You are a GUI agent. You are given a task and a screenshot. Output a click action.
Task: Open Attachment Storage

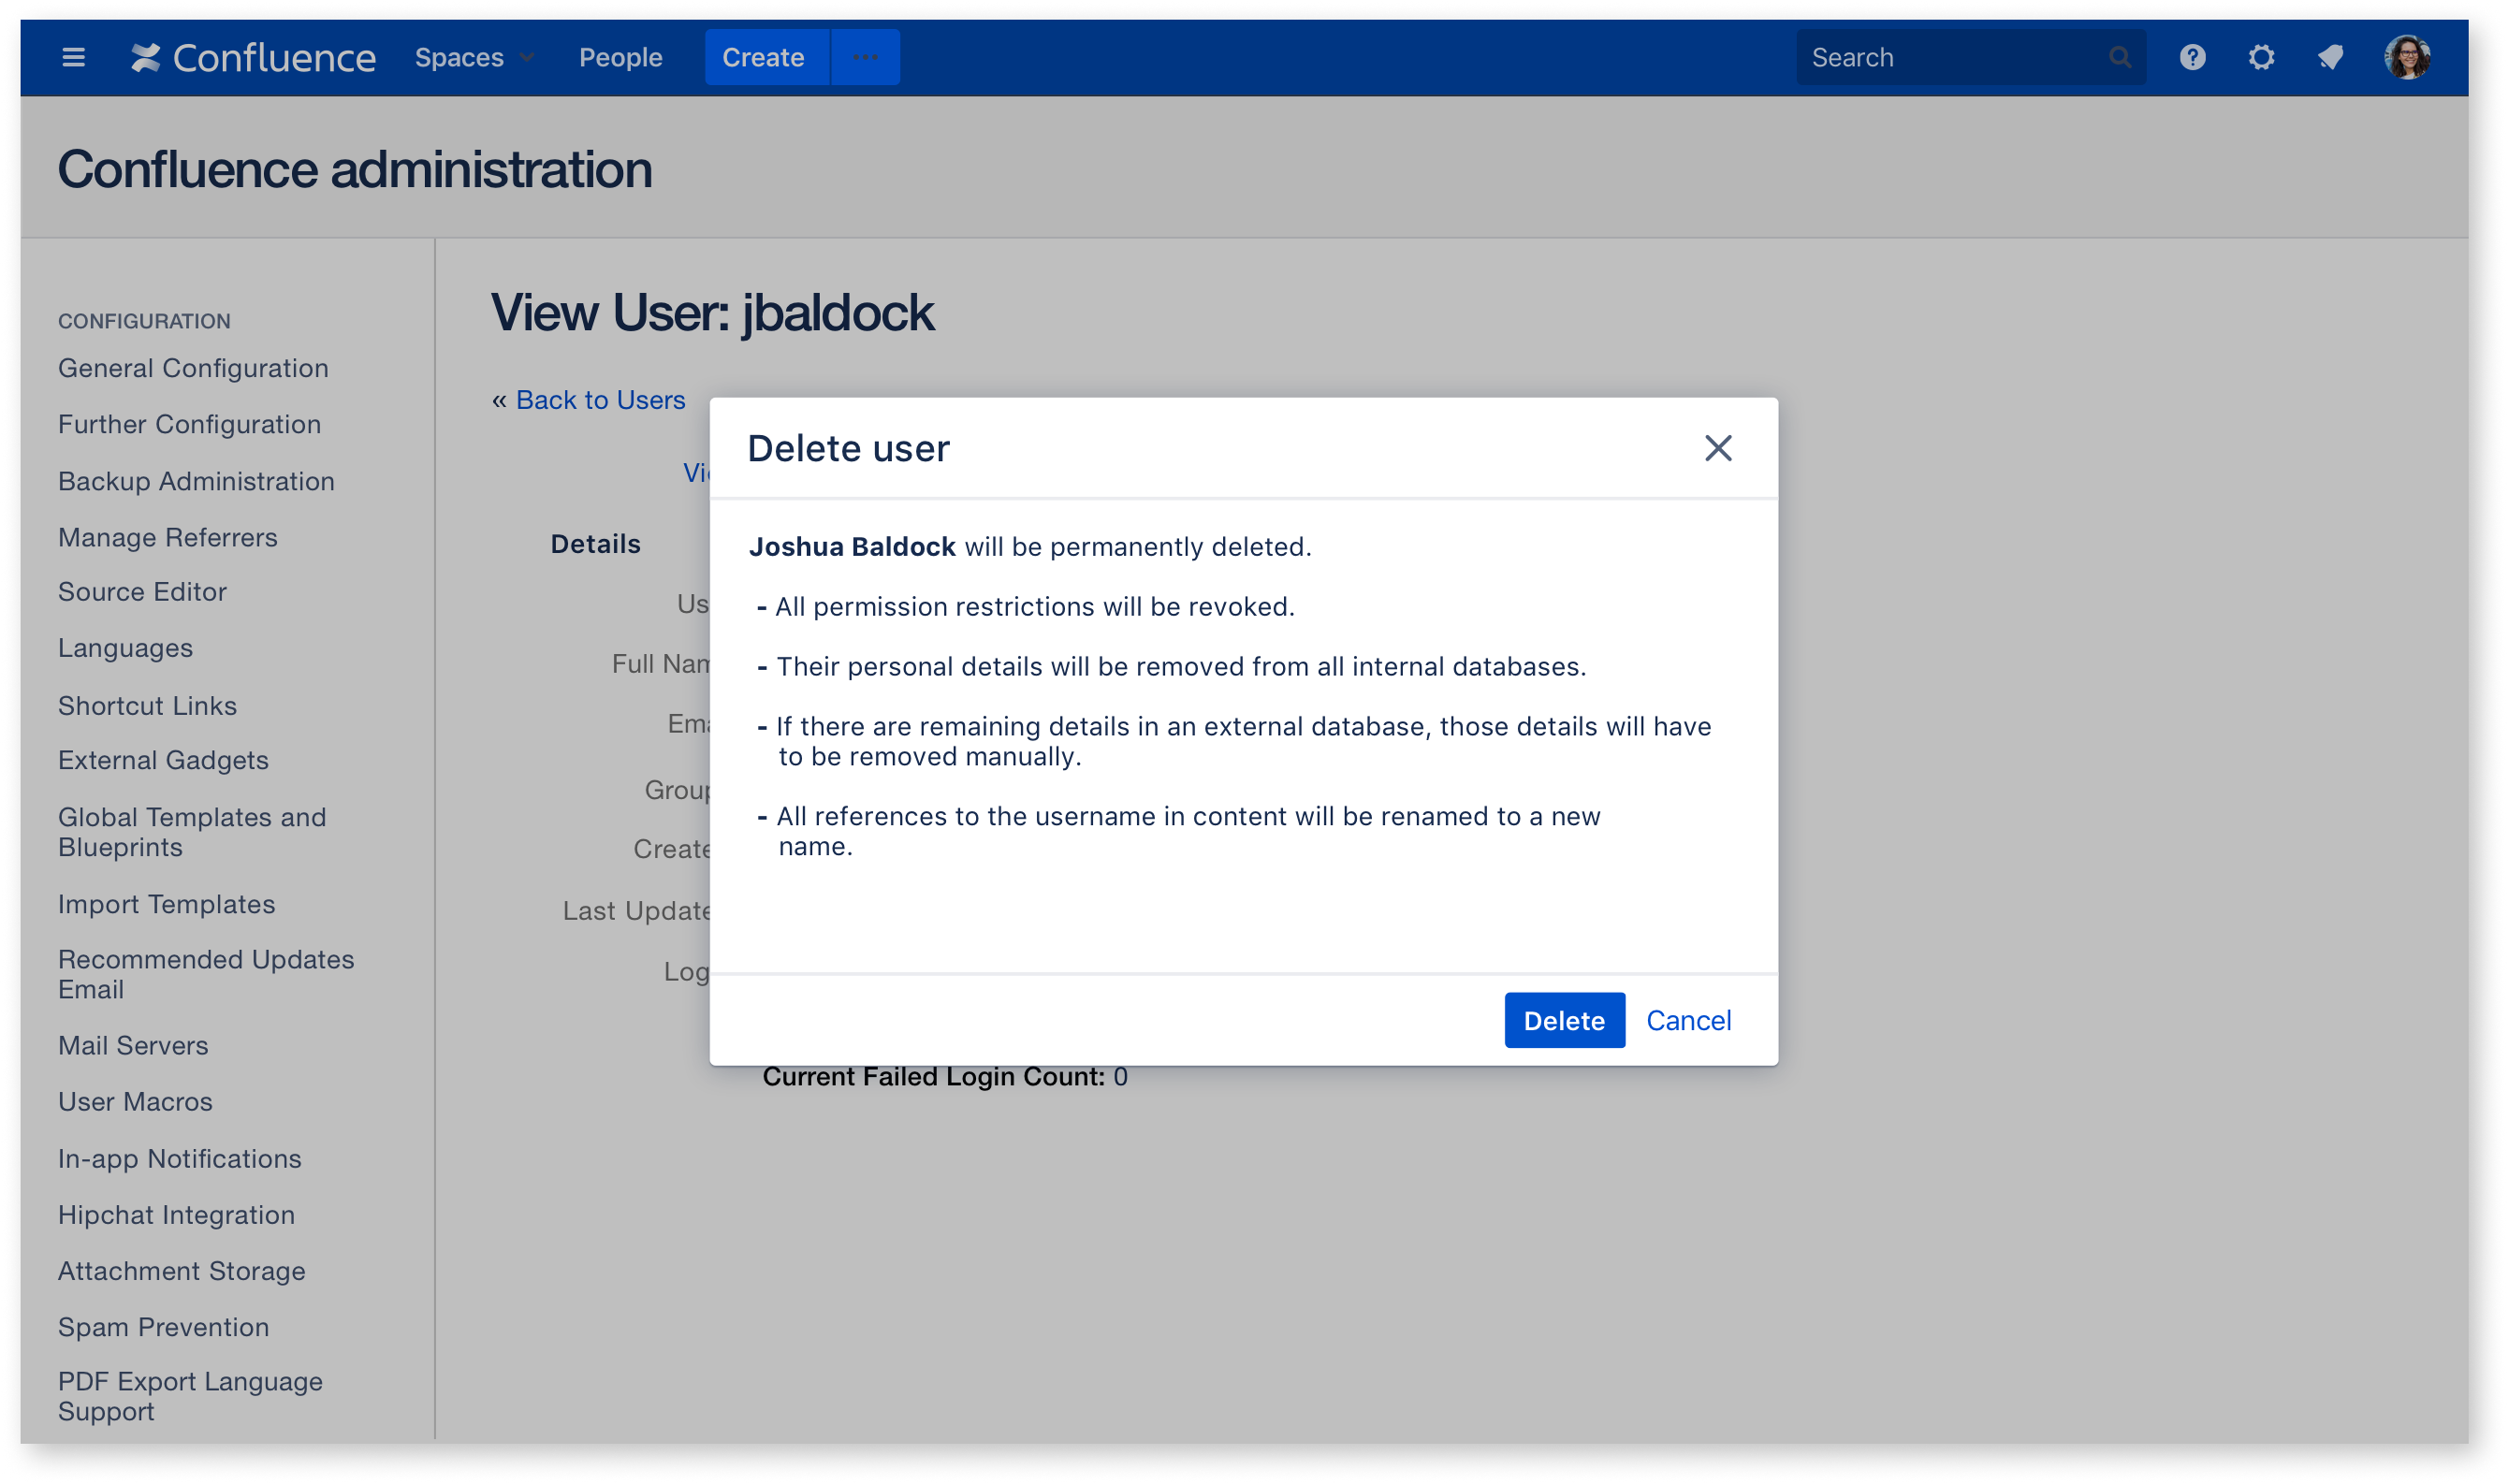[181, 1270]
